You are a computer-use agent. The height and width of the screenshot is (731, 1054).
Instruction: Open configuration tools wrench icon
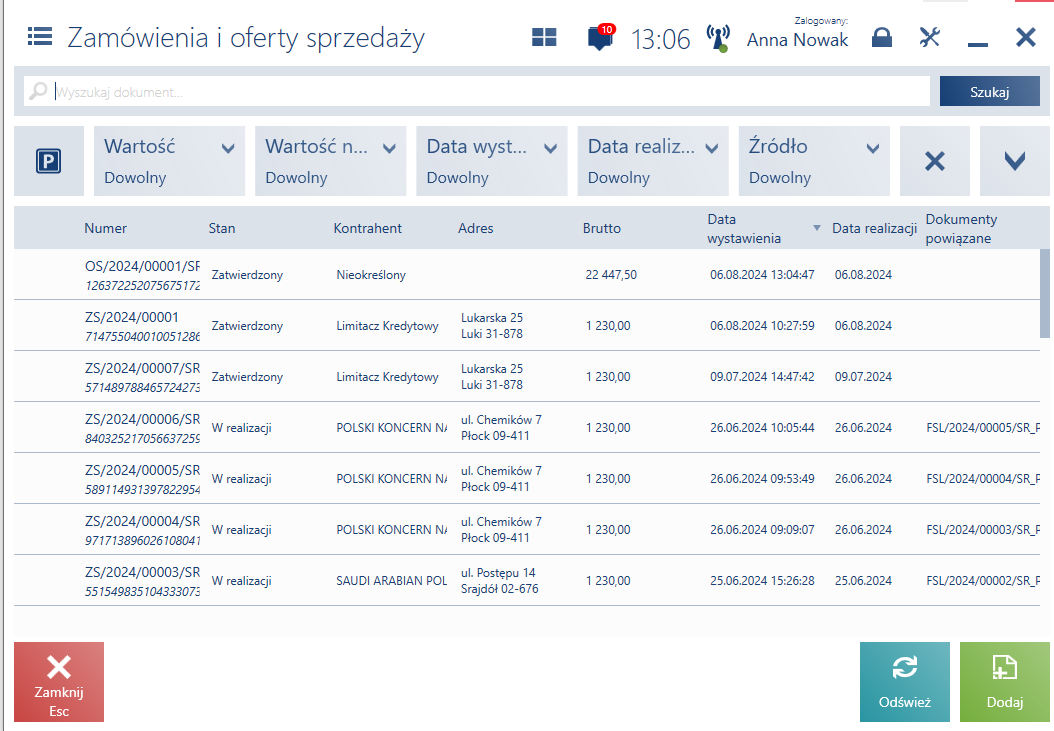point(930,37)
